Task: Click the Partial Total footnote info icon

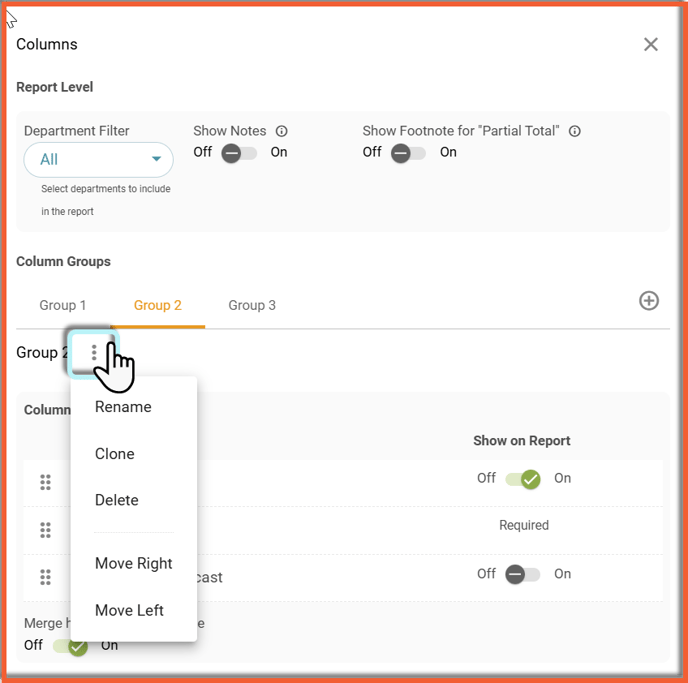Action: coord(574,131)
